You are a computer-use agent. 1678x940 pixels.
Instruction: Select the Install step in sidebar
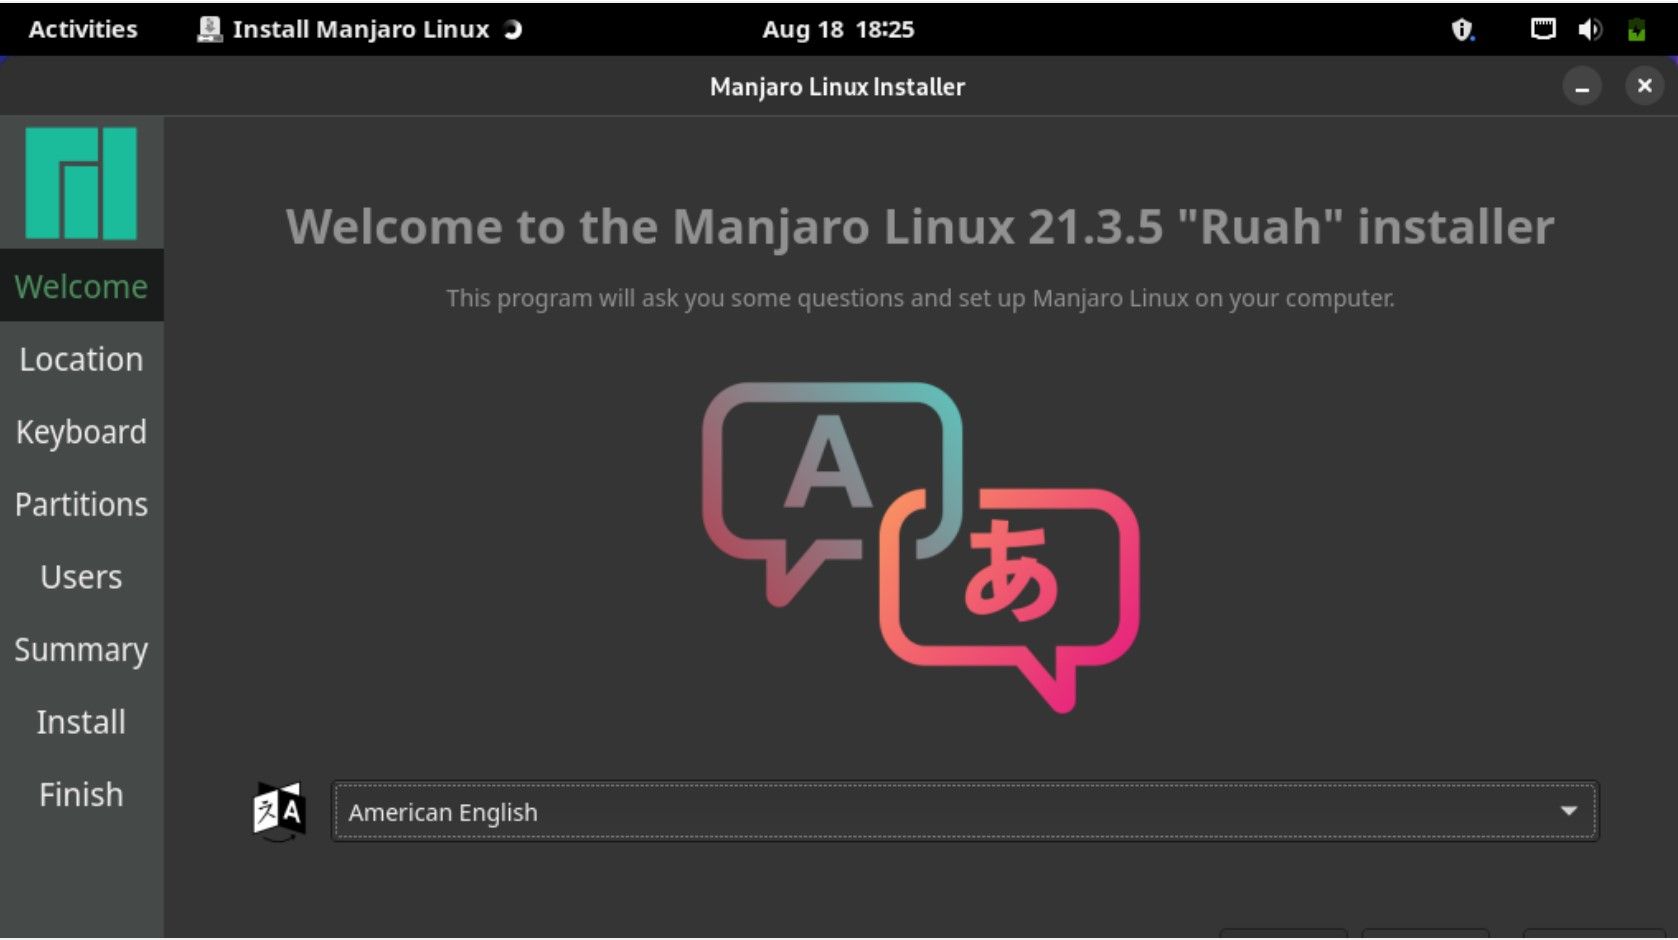(x=81, y=722)
